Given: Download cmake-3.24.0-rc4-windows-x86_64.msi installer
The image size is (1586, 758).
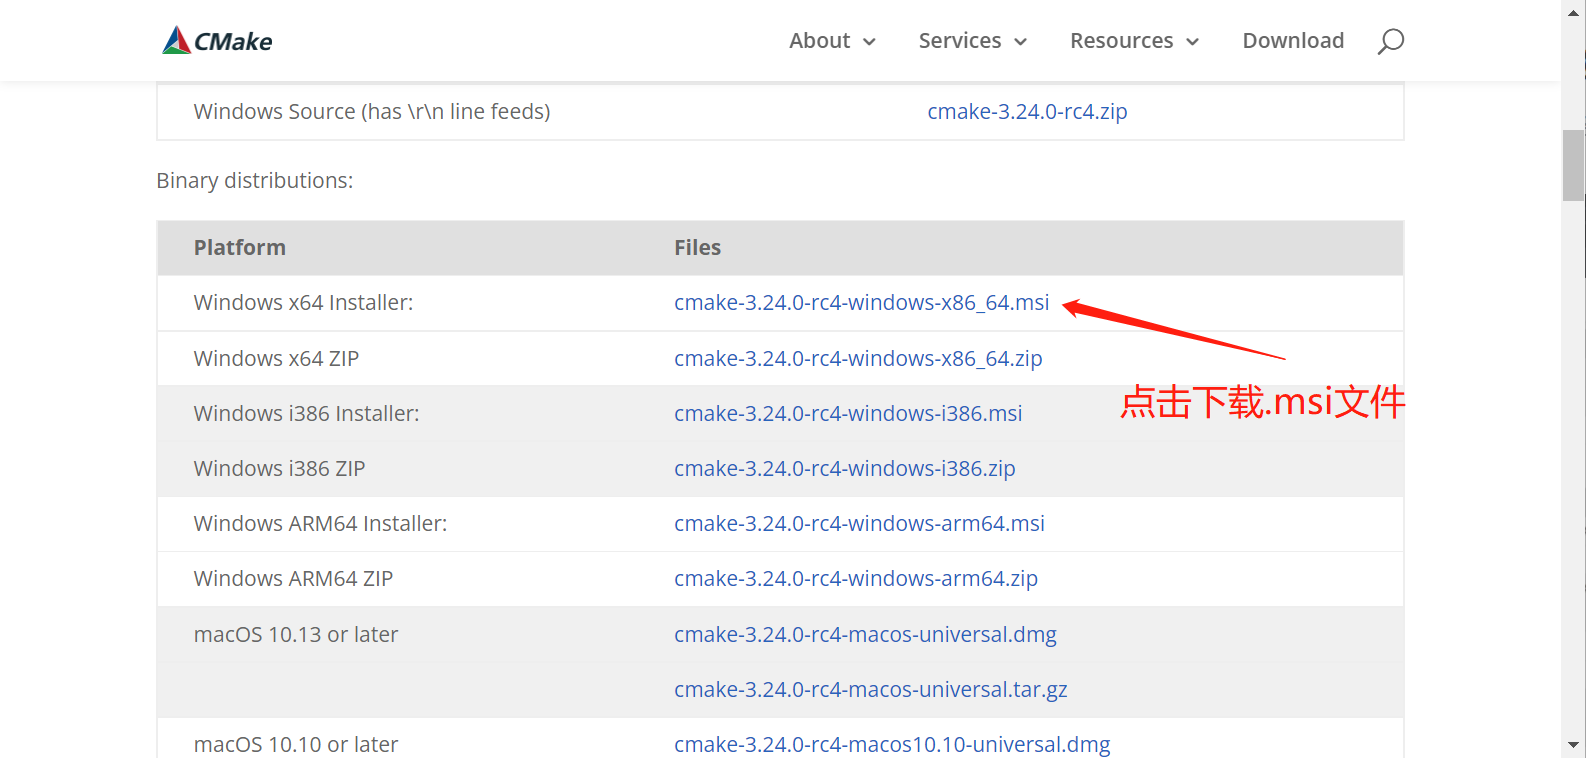Looking at the screenshot, I should click(861, 303).
